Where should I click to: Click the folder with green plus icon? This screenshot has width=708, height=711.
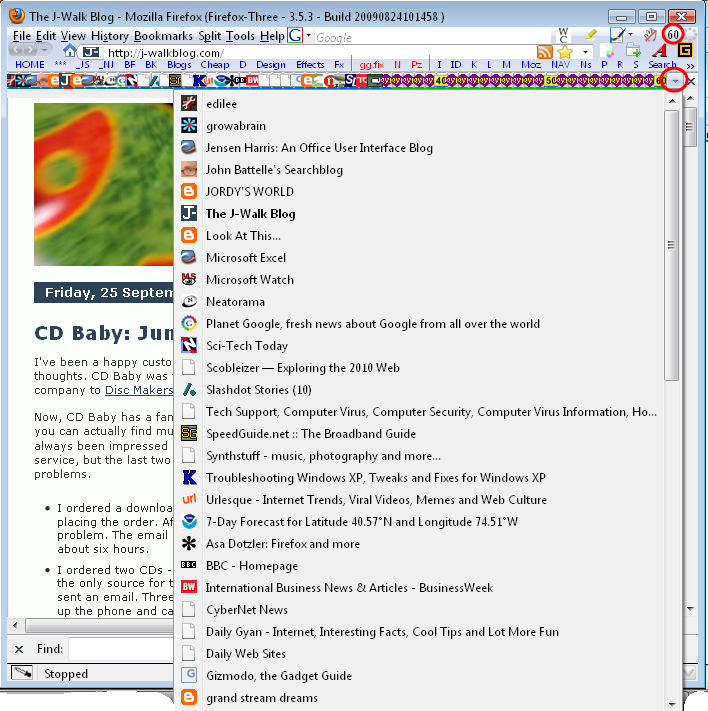(633, 51)
